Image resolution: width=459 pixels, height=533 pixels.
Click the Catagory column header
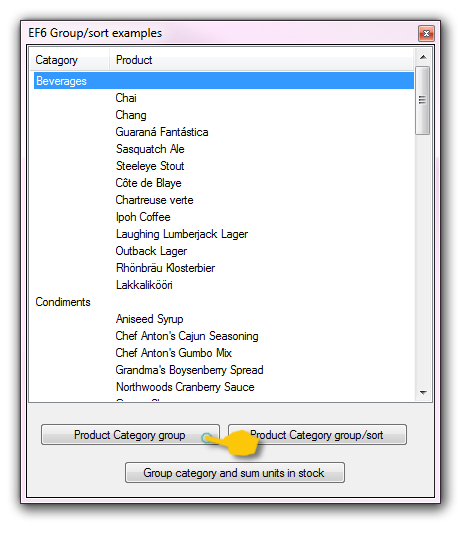71,60
